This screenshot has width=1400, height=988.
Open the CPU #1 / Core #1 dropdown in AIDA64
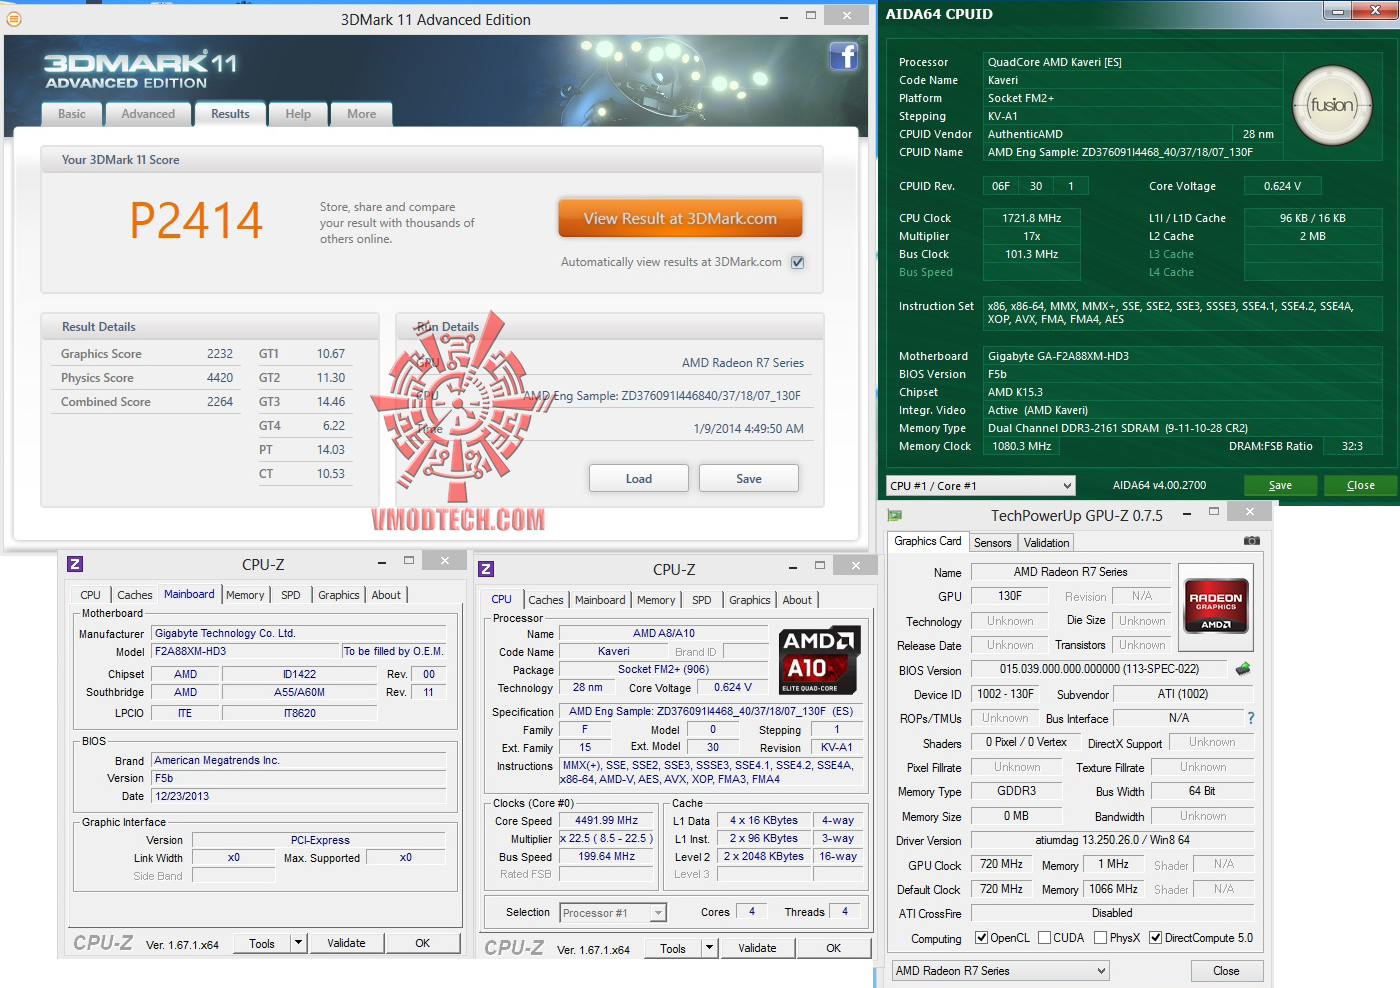pos(981,486)
